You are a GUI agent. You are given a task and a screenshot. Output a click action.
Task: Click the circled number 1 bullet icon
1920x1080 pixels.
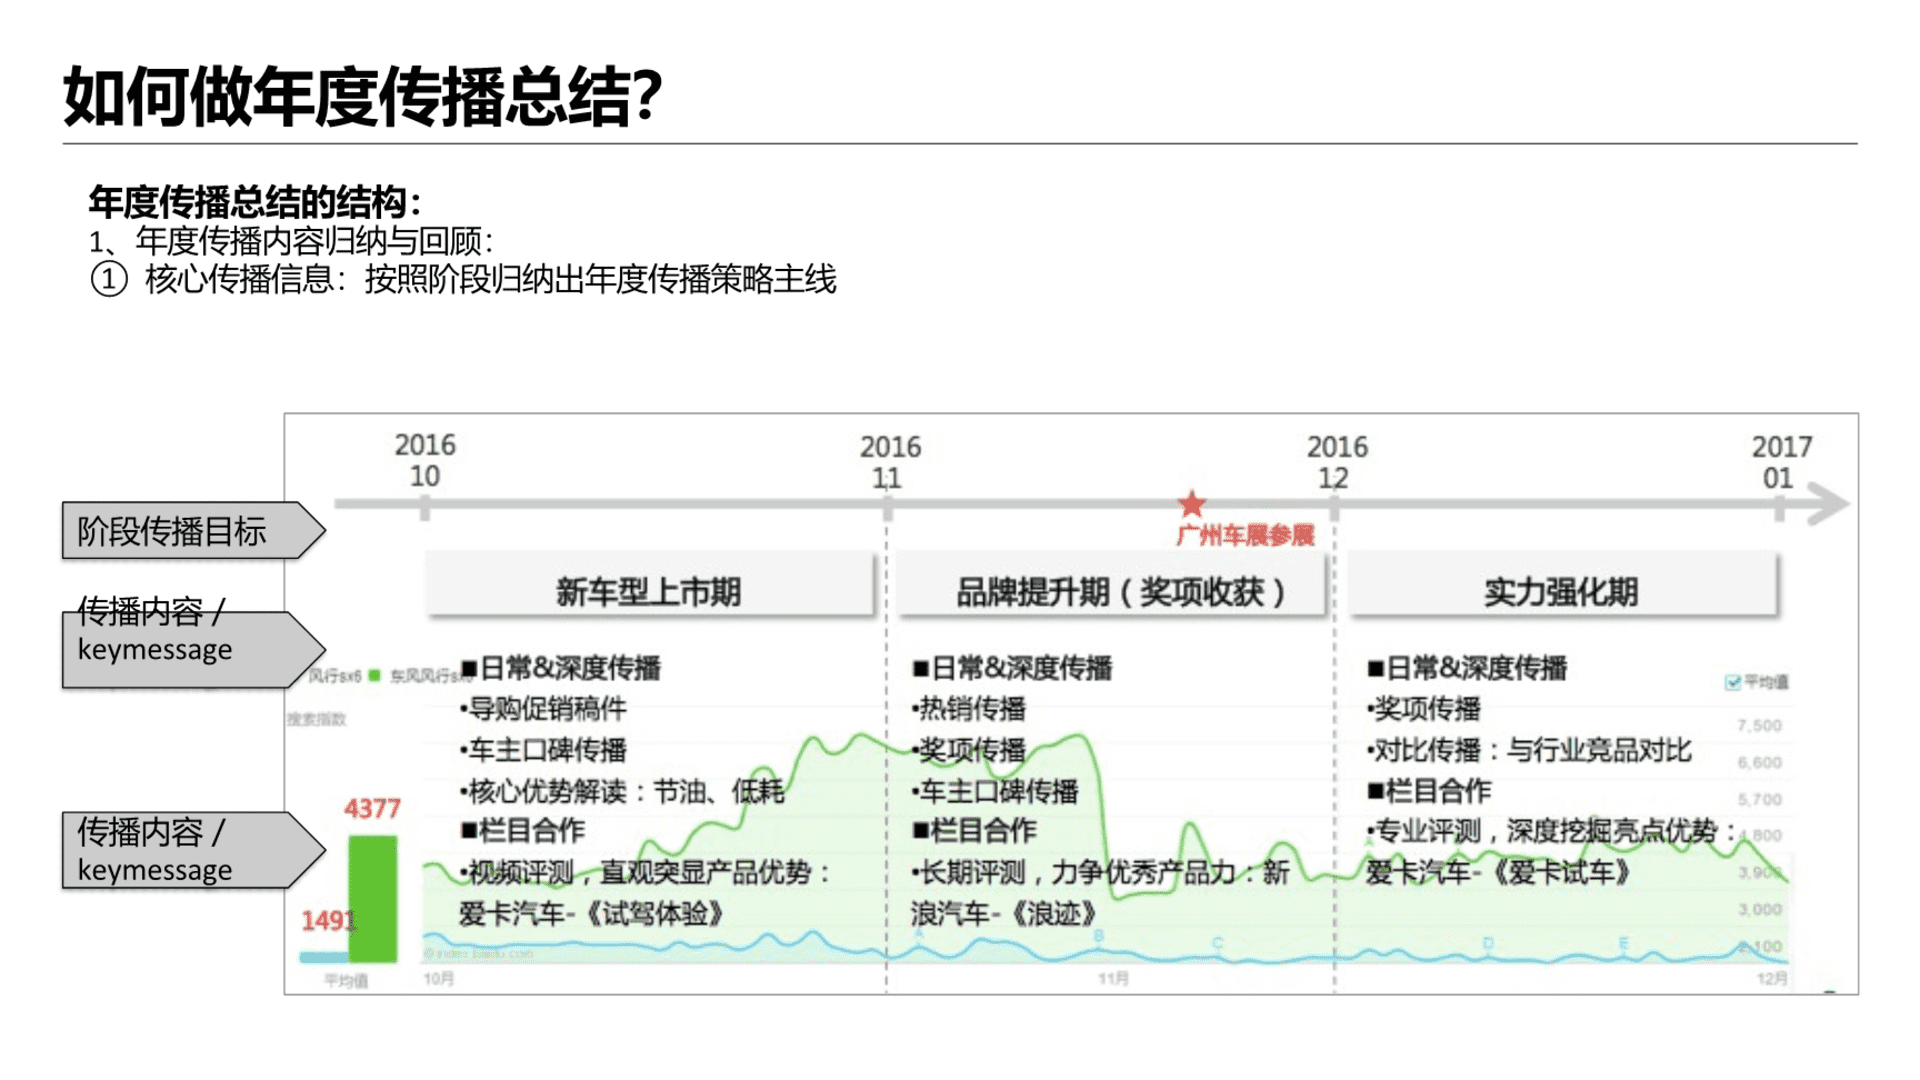click(109, 279)
